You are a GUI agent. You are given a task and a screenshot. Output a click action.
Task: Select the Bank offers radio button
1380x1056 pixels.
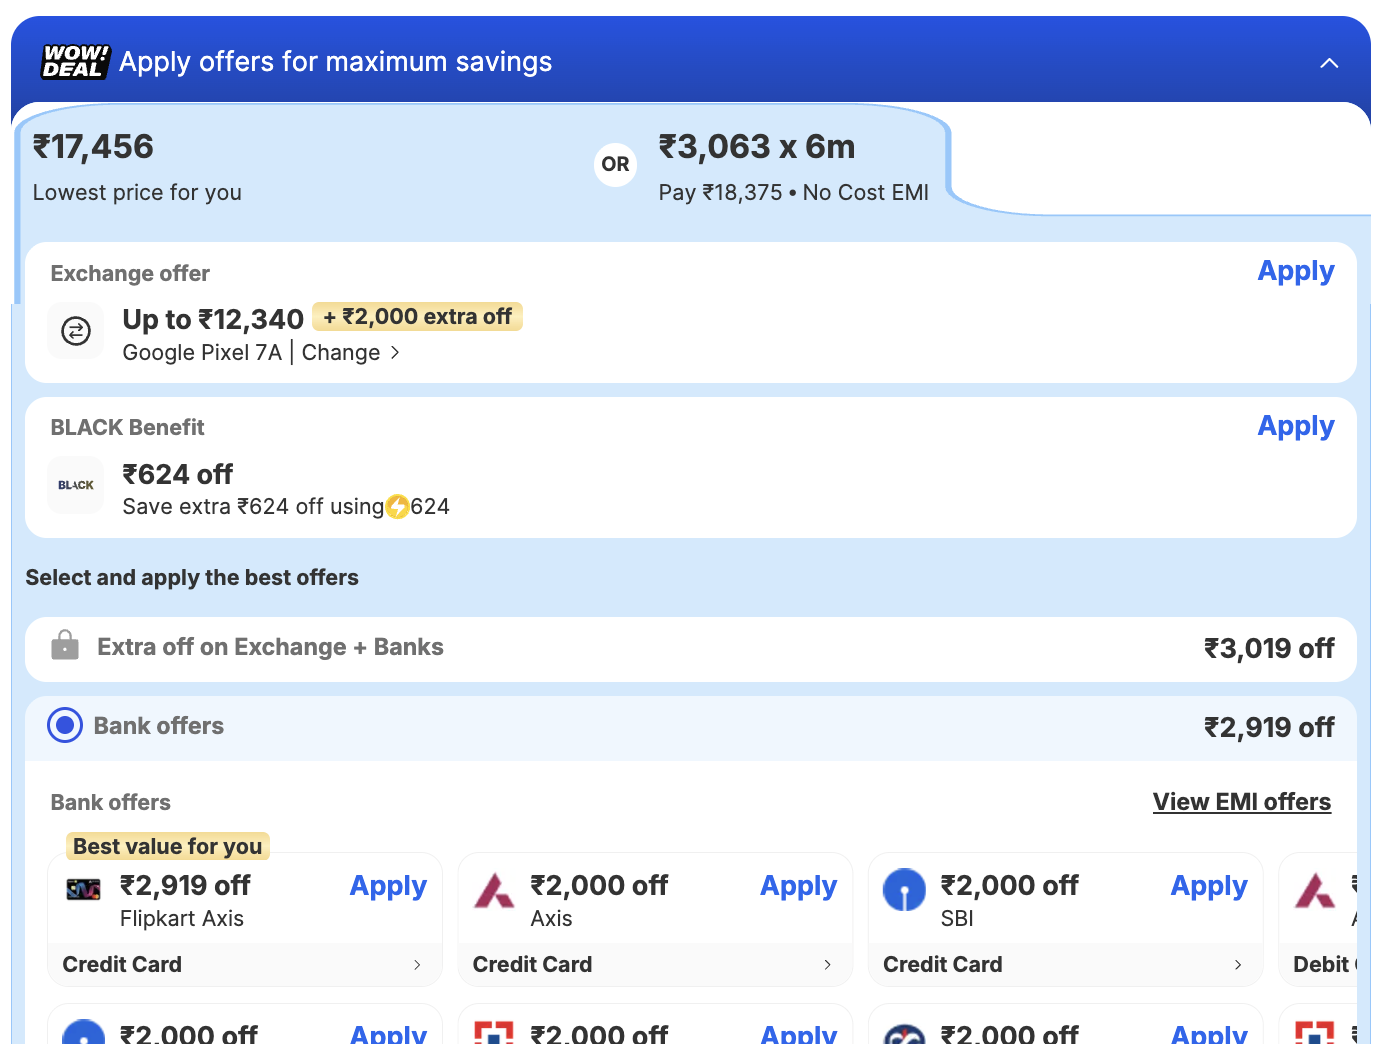(65, 726)
